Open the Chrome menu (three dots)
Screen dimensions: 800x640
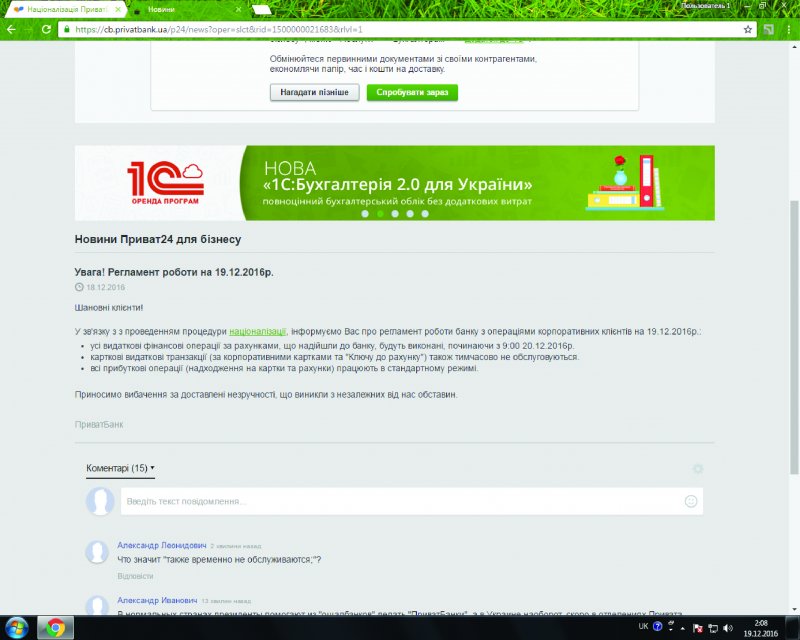point(787,29)
